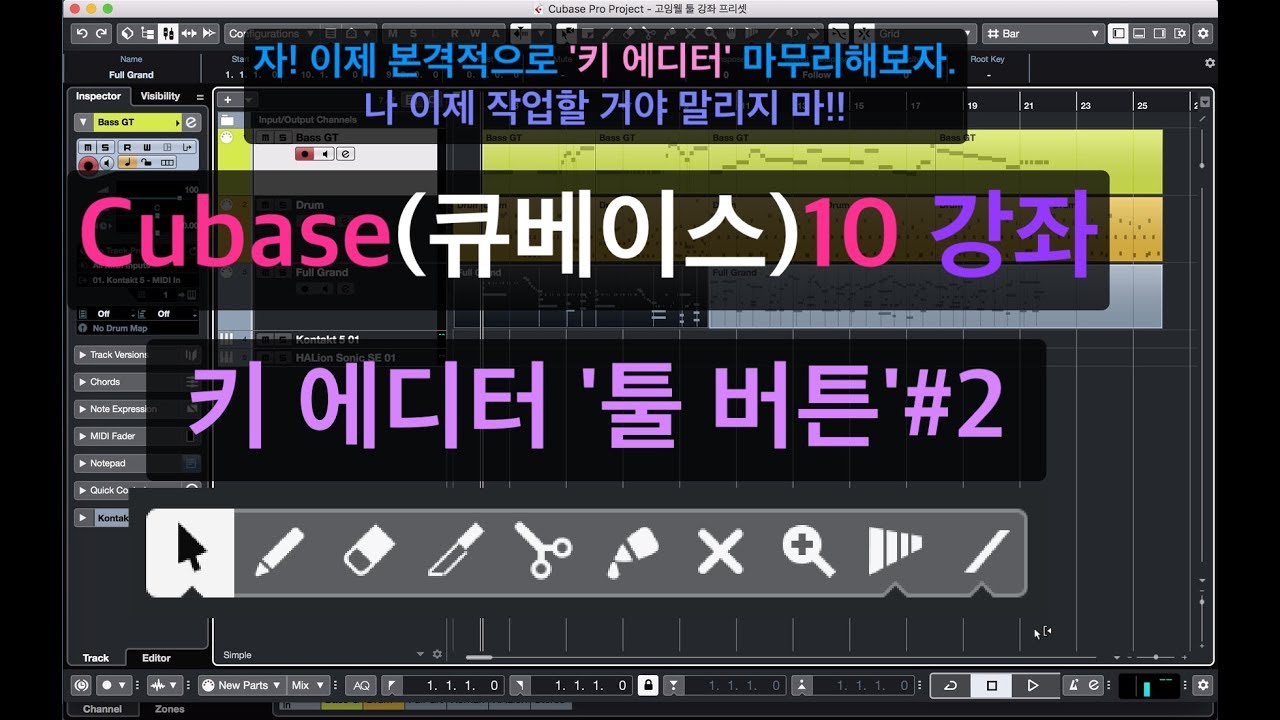Click the post-roll icon in transport
The image size is (1280, 720).
point(801,685)
